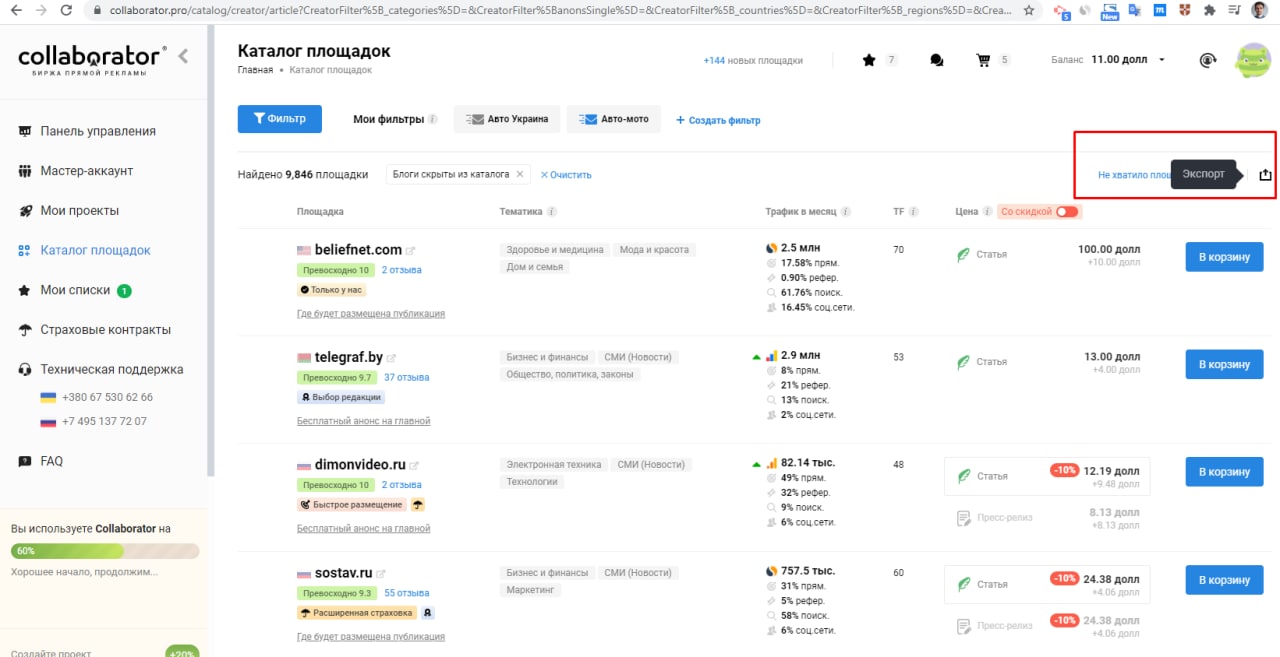Open the browser Extensions puzzle icon
The image size is (1280, 657).
click(1211, 10)
